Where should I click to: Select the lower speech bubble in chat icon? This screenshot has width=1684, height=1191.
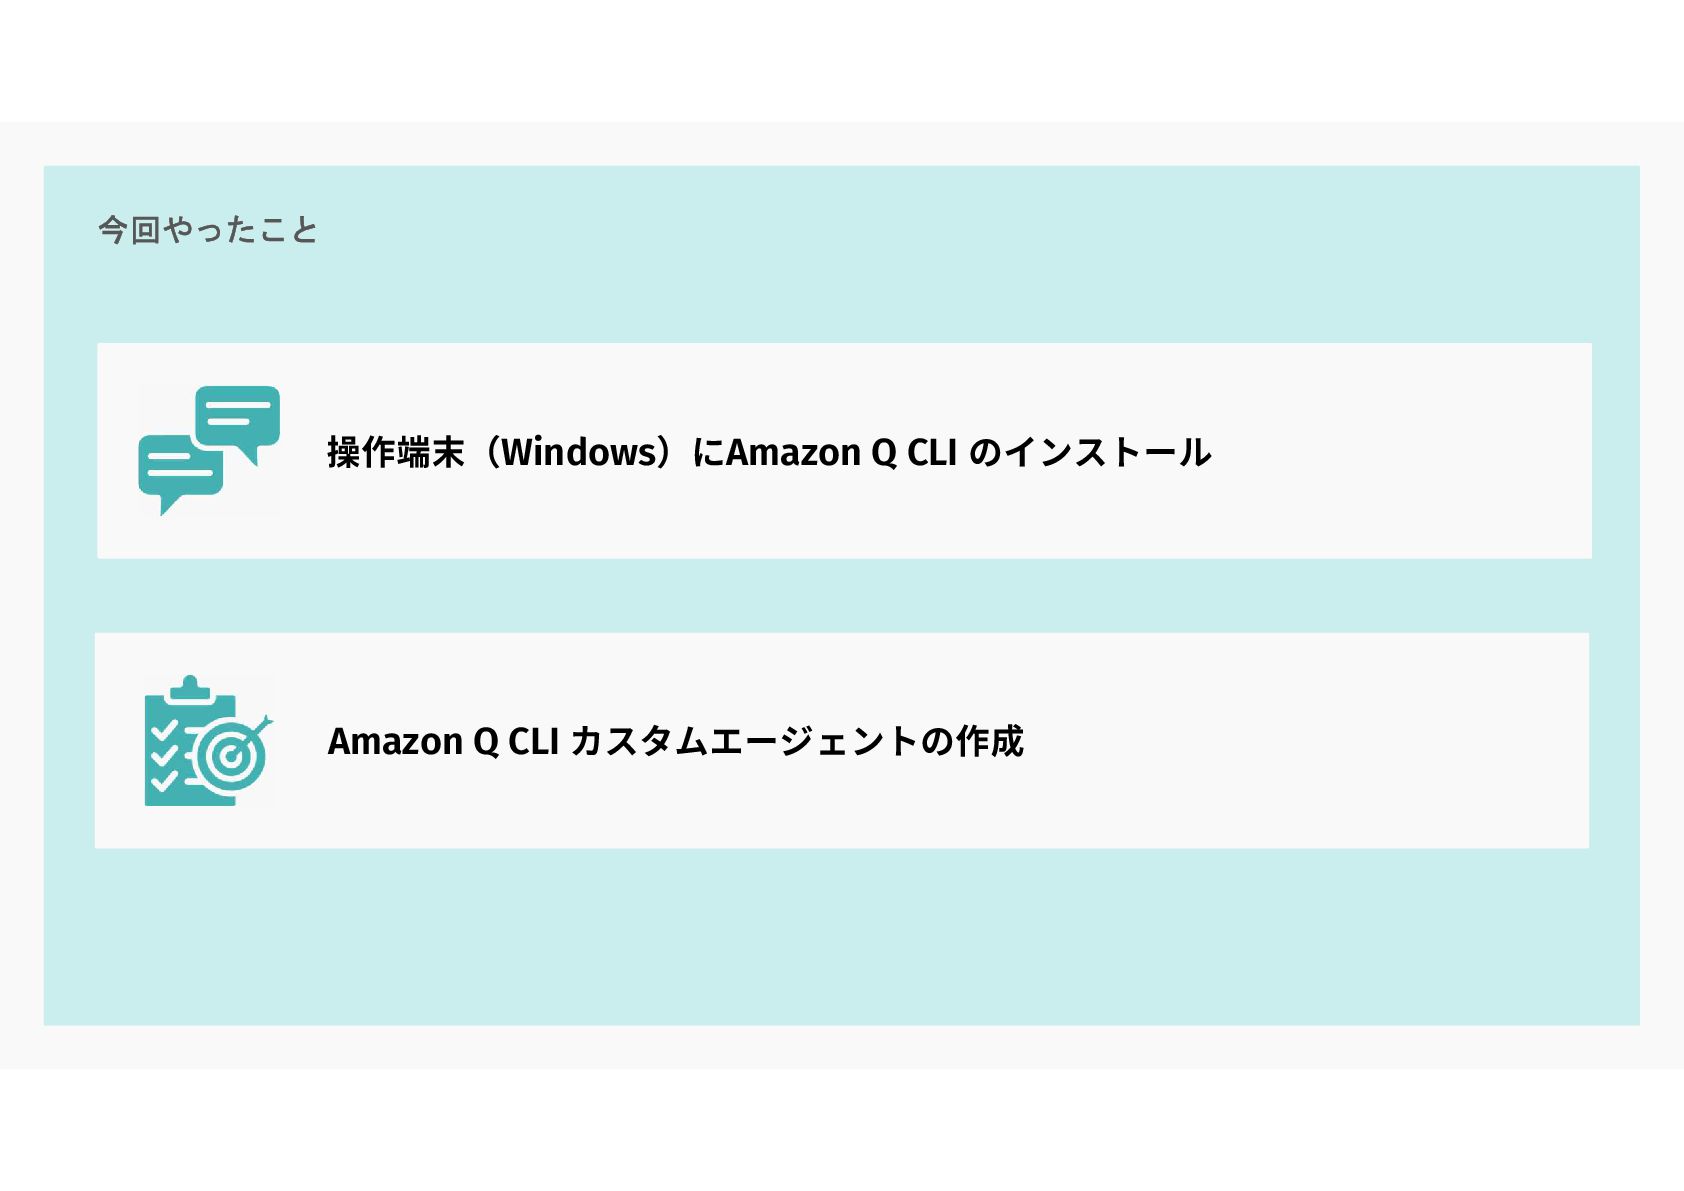(x=180, y=467)
